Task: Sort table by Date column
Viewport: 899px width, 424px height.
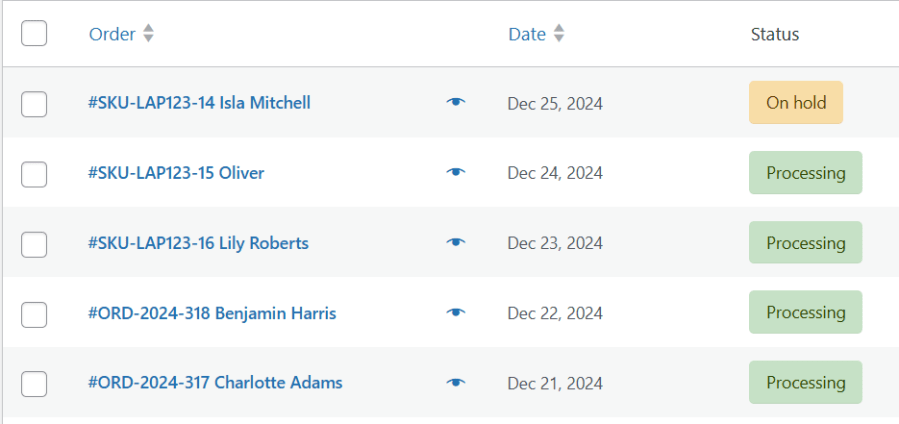Action: pos(527,34)
